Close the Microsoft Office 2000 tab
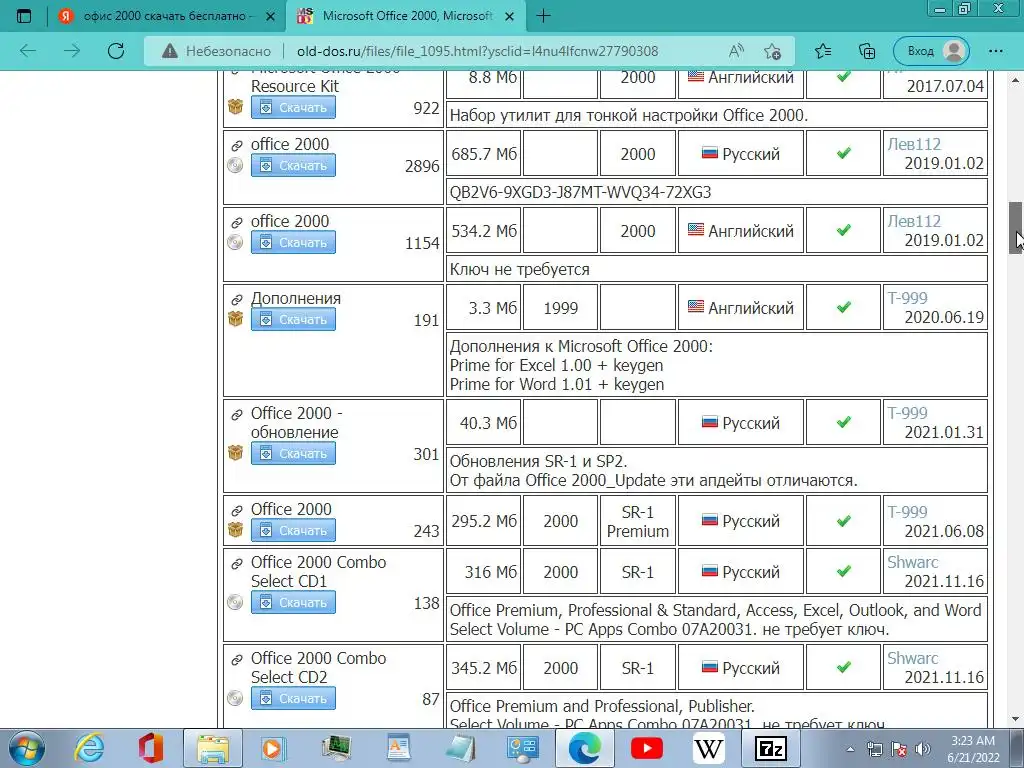 point(511,16)
